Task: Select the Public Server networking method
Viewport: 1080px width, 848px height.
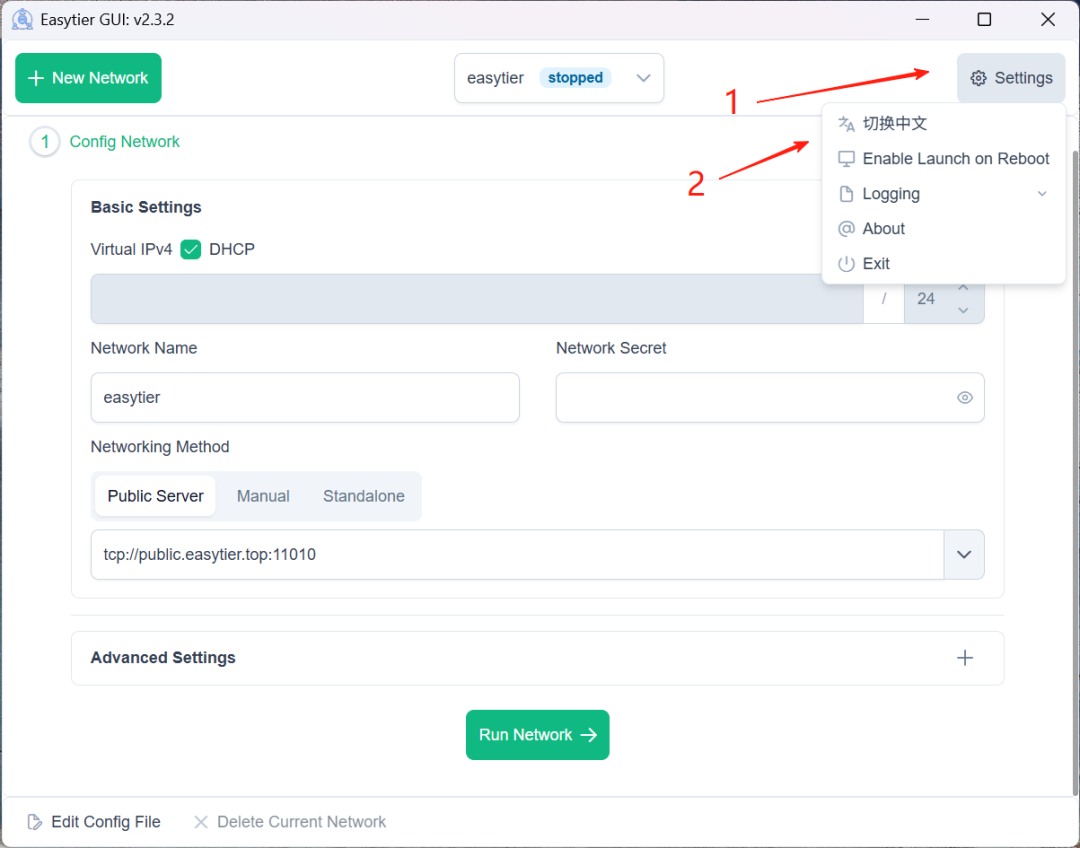Action: pos(156,496)
